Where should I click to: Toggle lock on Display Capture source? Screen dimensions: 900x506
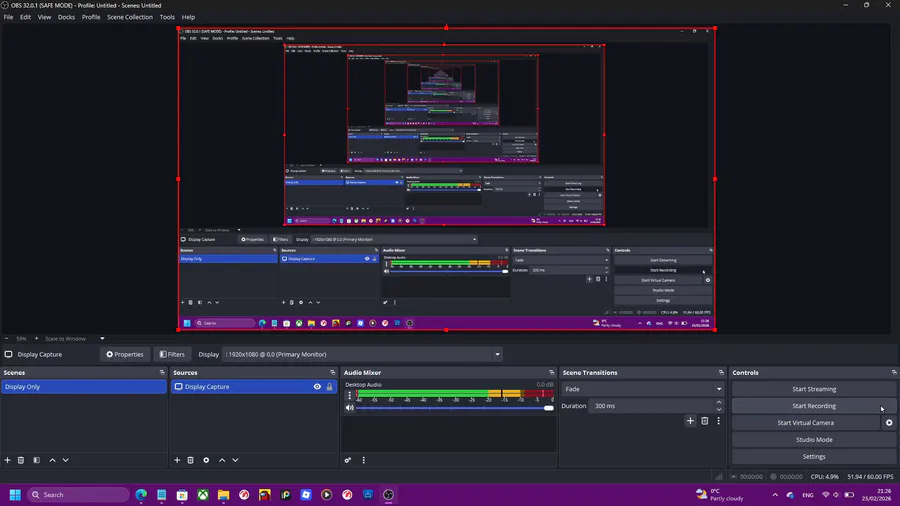(x=329, y=387)
